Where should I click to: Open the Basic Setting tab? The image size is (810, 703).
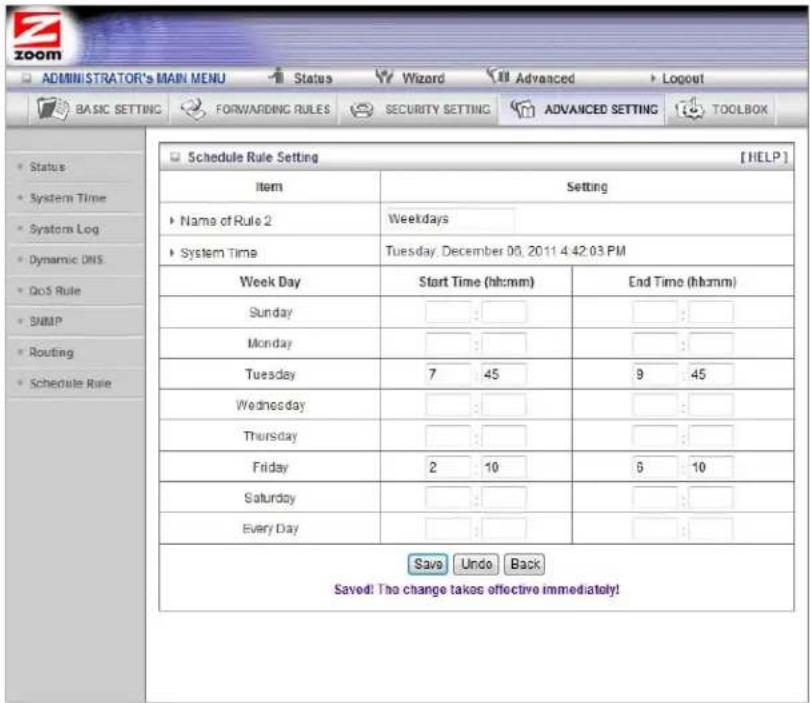click(99, 109)
